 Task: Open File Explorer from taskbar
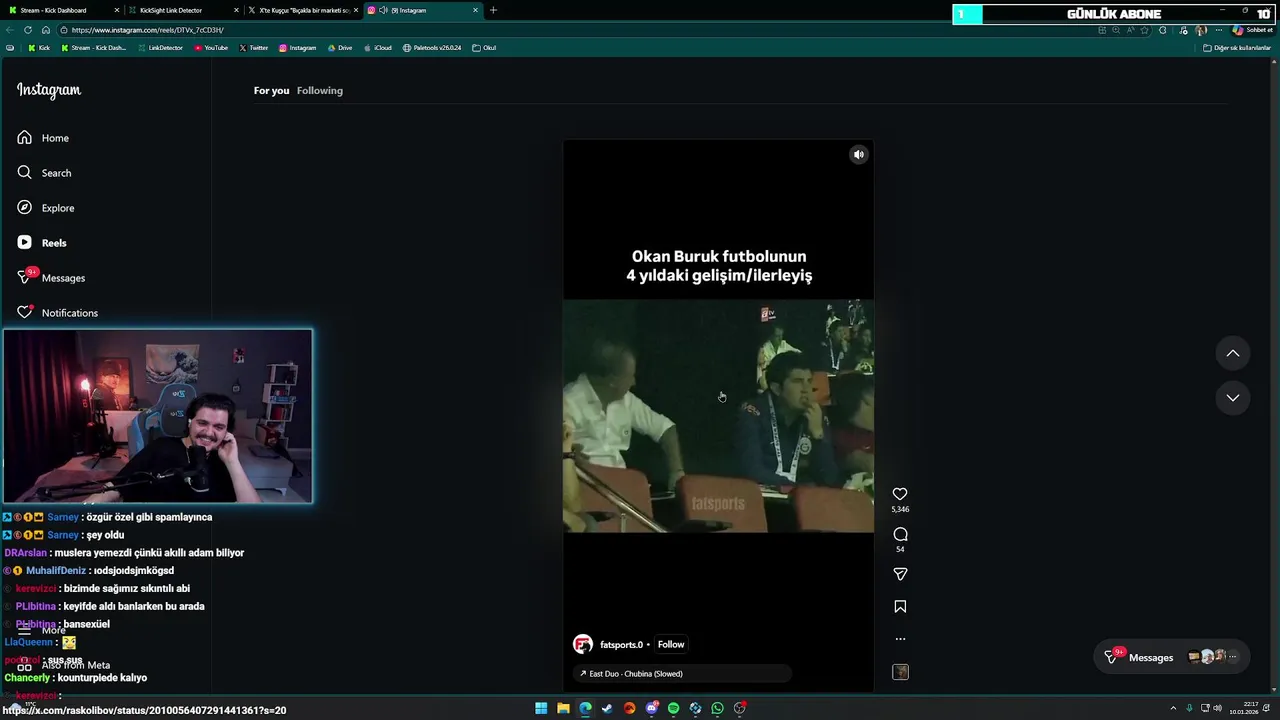pyautogui.click(x=563, y=708)
